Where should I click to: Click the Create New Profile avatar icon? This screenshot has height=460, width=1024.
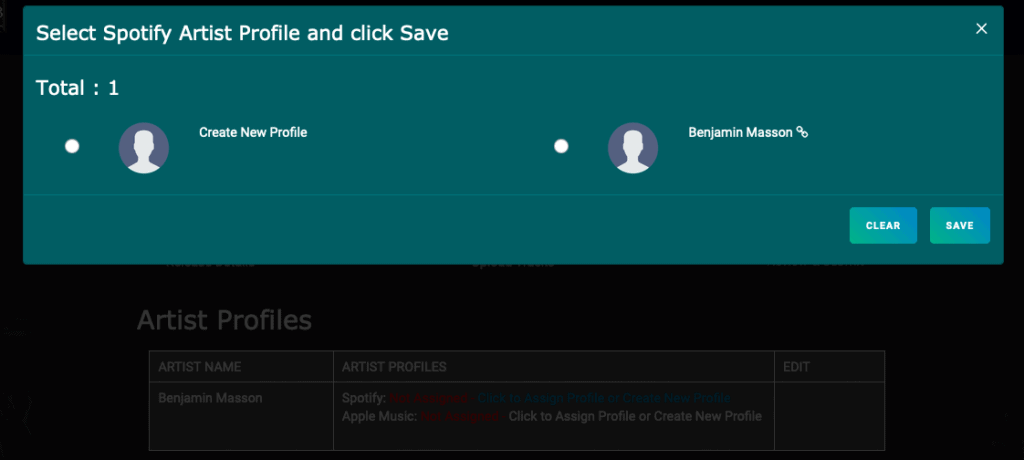[144, 148]
